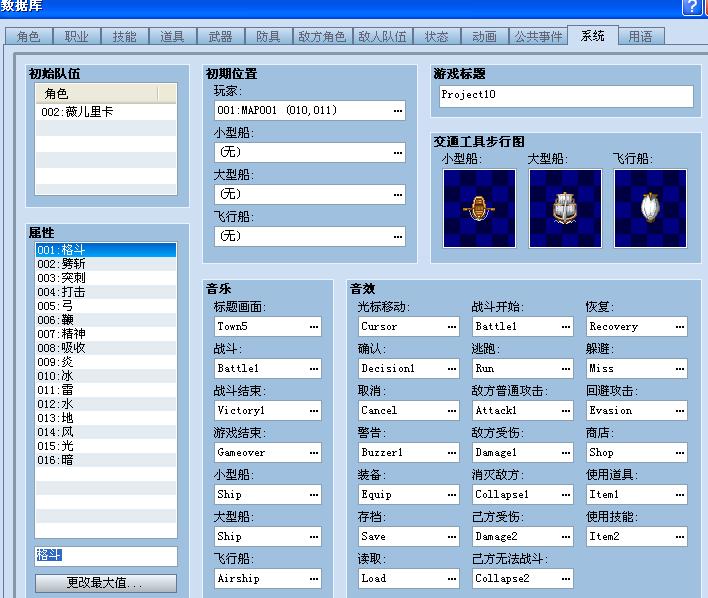Open Damage1 enemy damage sound selector
Viewport: 708px width, 598px height.
click(566, 453)
